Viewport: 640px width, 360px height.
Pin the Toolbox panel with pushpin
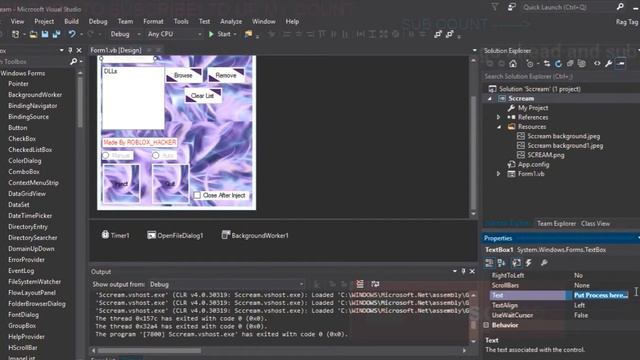pos(70,50)
